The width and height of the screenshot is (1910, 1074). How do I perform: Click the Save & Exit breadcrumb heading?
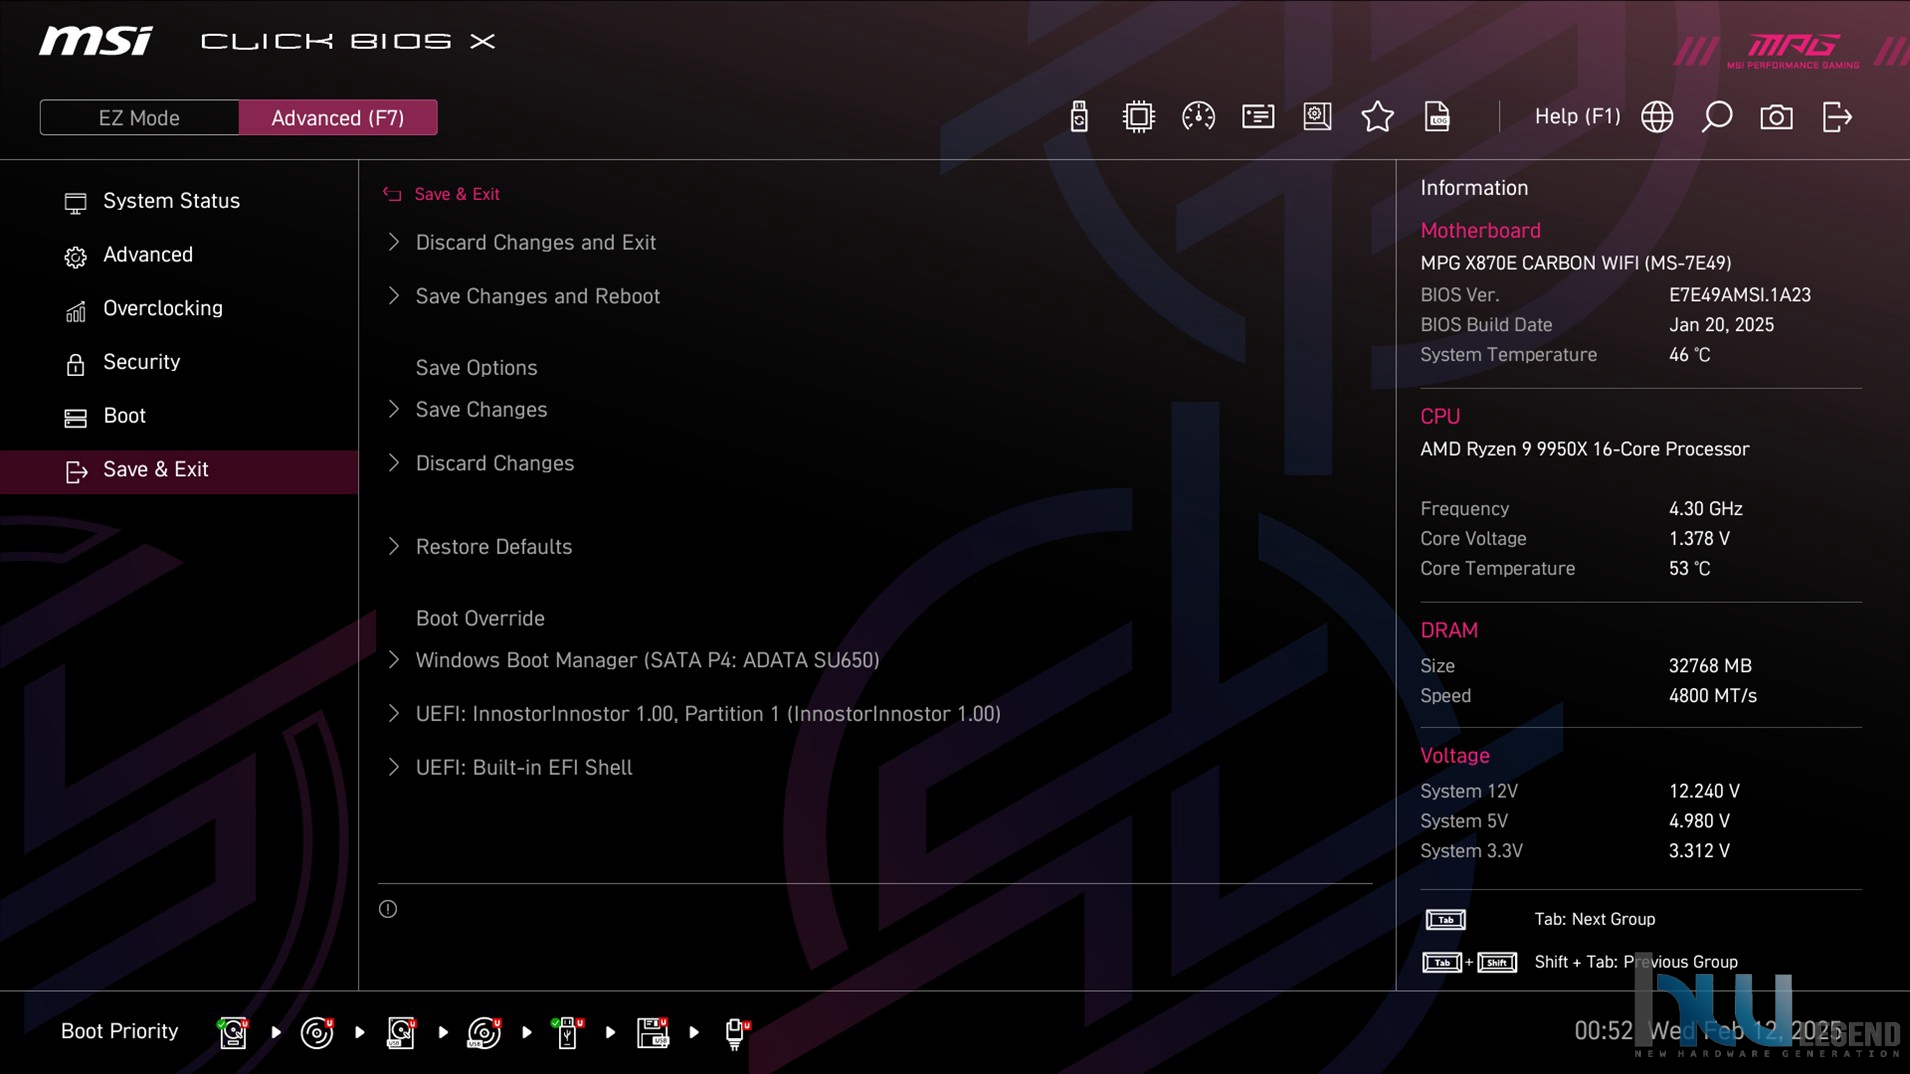point(457,194)
